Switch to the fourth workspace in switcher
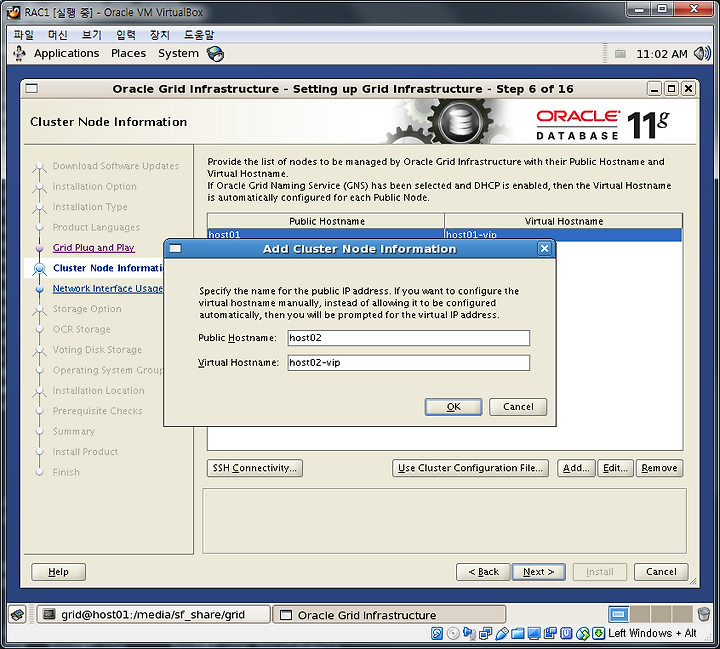 [x=682, y=614]
